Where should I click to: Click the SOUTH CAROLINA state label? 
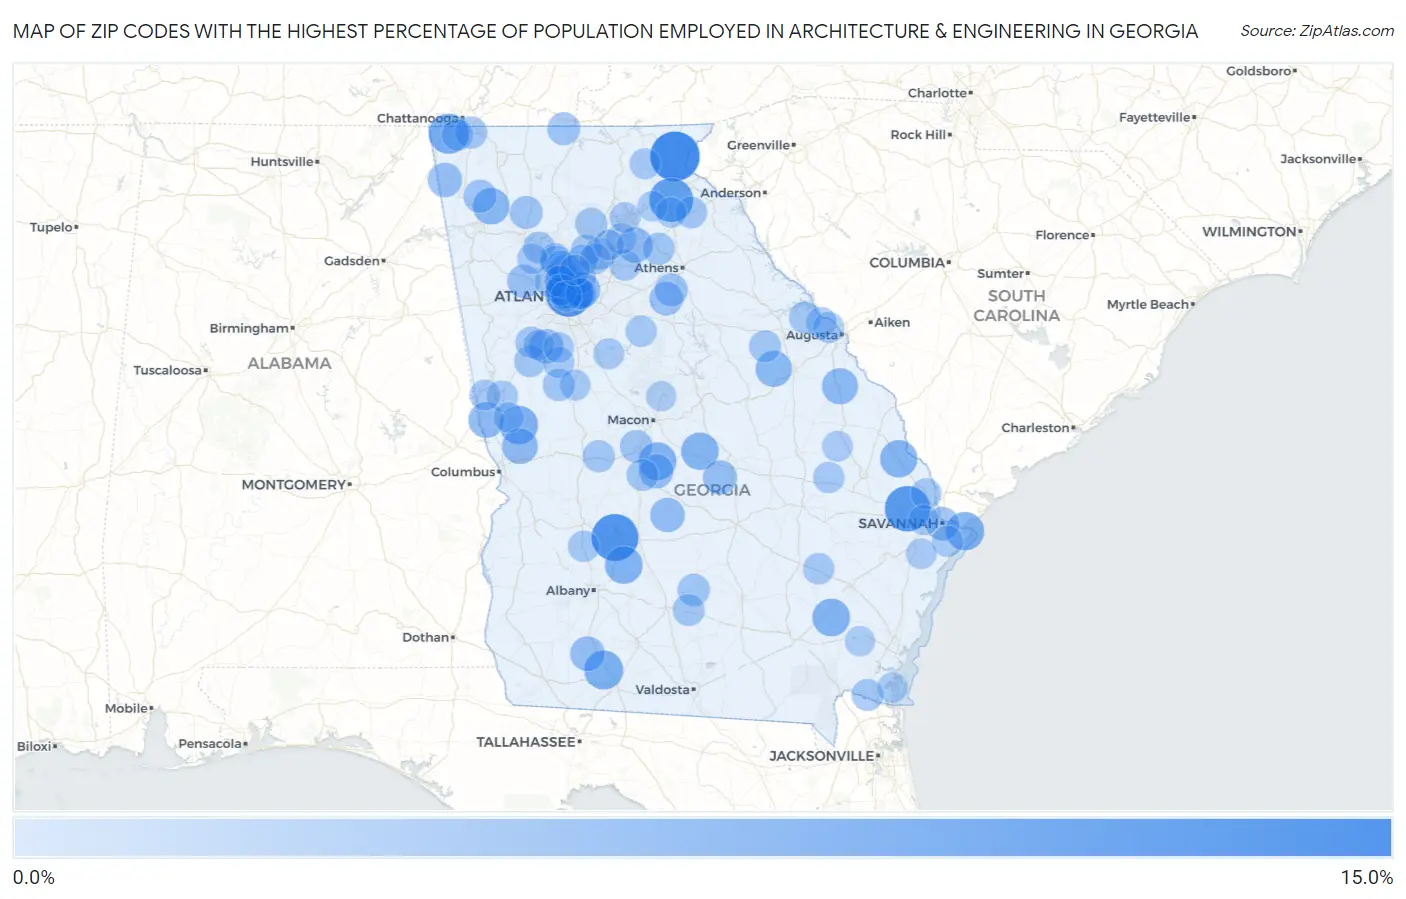coord(1016,306)
